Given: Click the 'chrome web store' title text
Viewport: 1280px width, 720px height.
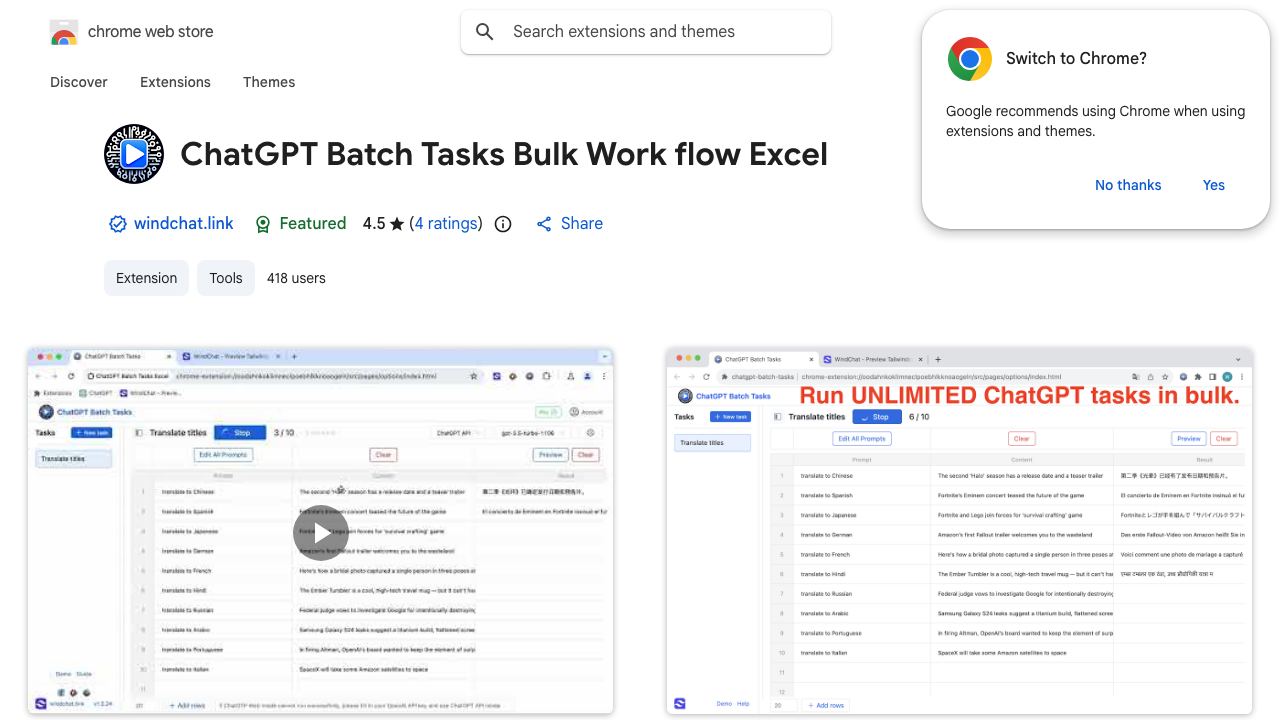Looking at the screenshot, I should (x=151, y=32).
